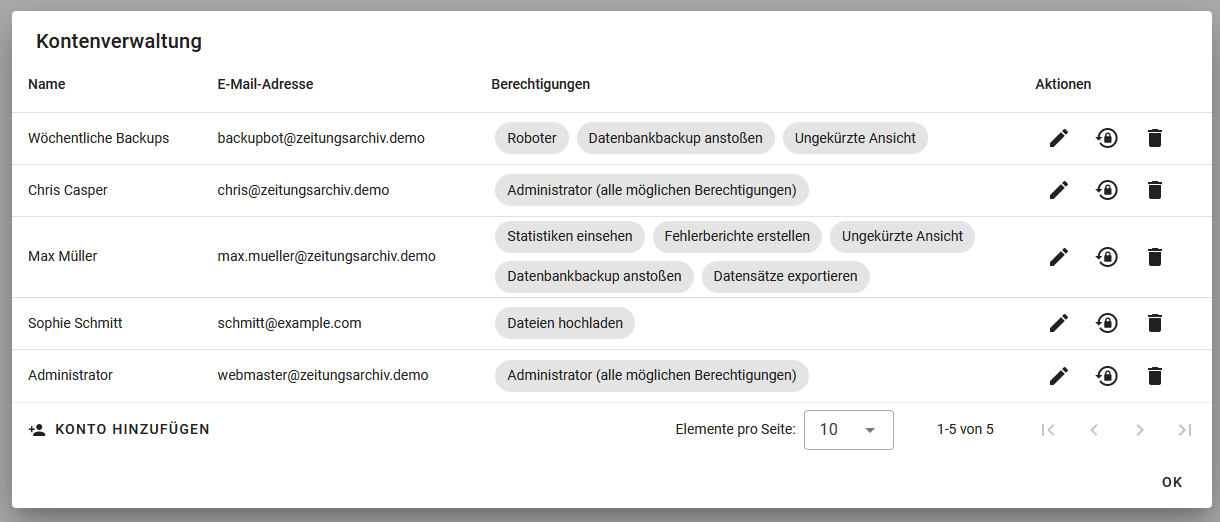Click the Roboter permission chip
1220x522 pixels.
[532, 138]
